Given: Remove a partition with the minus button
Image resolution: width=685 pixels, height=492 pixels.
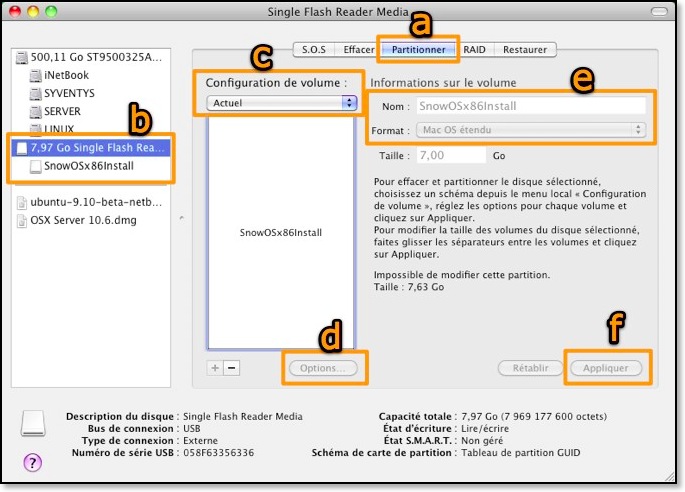Looking at the screenshot, I should [x=232, y=368].
